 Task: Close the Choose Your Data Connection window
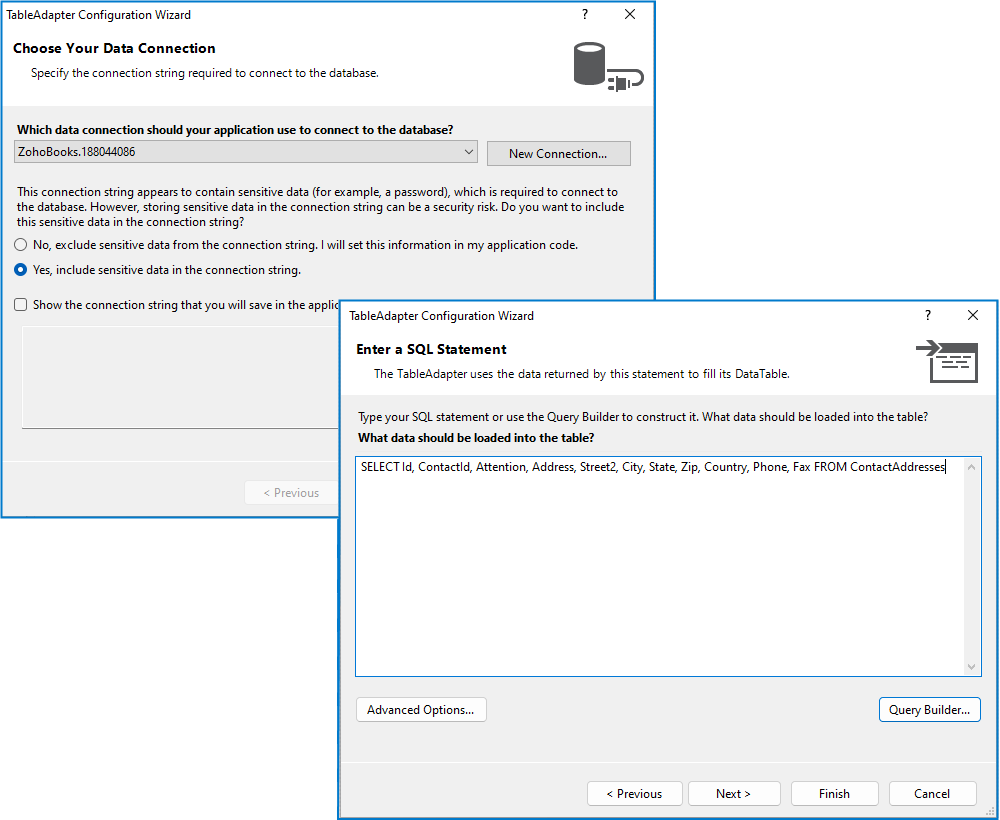pyautogui.click(x=630, y=15)
